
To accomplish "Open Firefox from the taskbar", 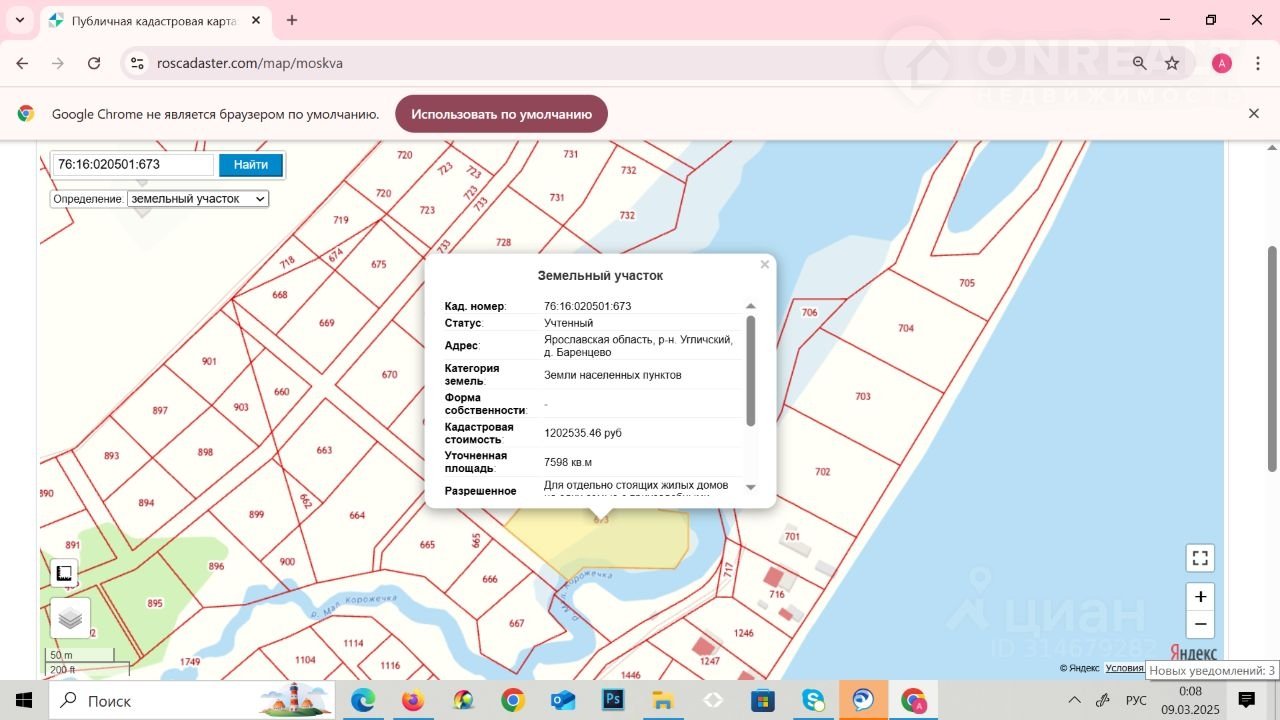I will pos(413,700).
